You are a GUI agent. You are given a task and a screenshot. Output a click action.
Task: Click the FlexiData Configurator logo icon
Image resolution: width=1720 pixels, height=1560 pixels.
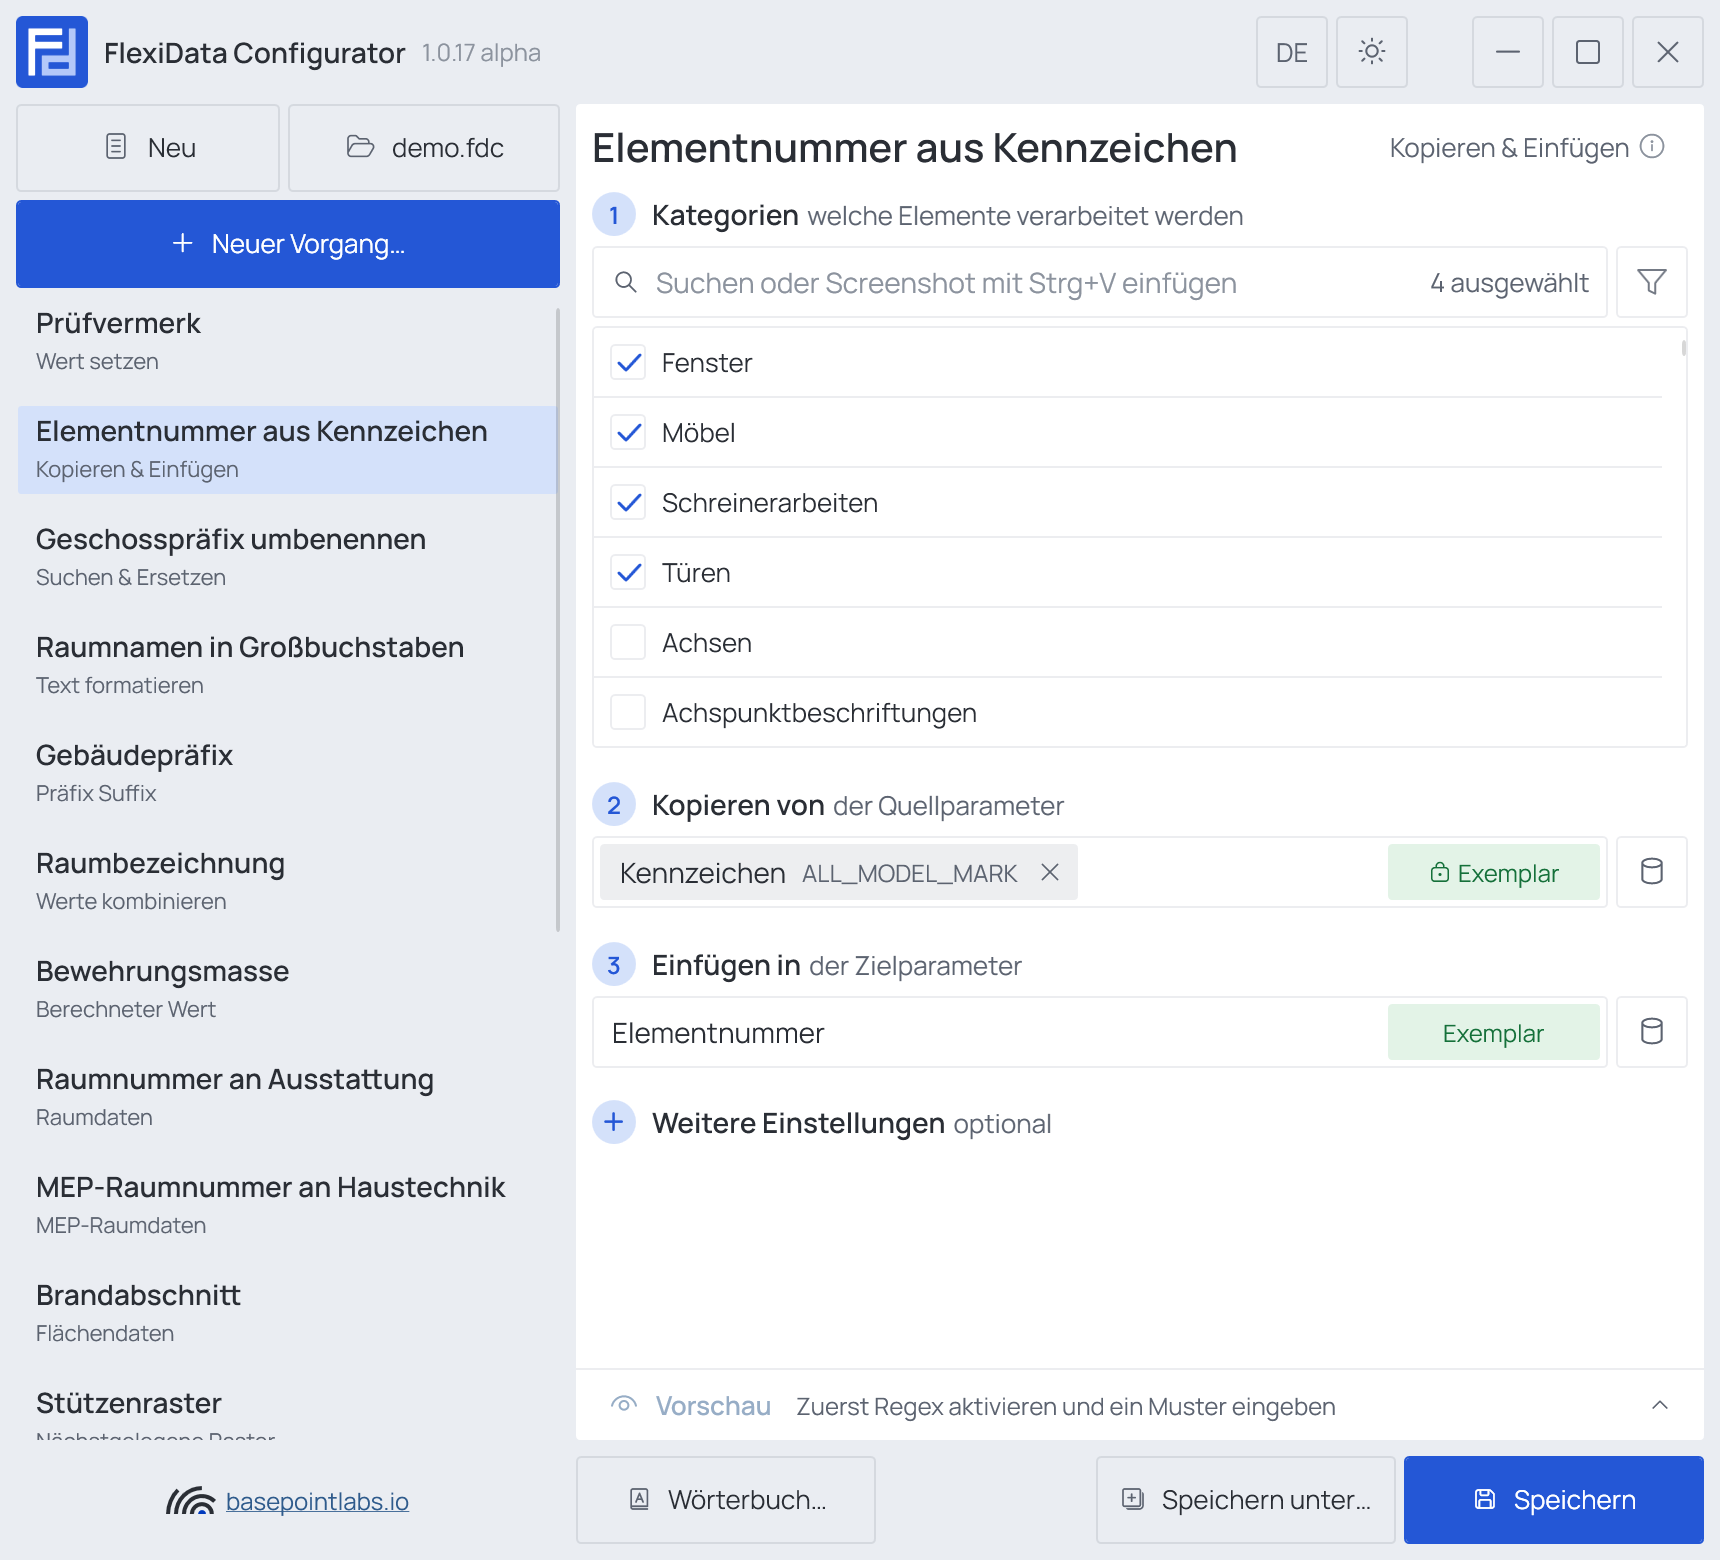pyautogui.click(x=52, y=52)
